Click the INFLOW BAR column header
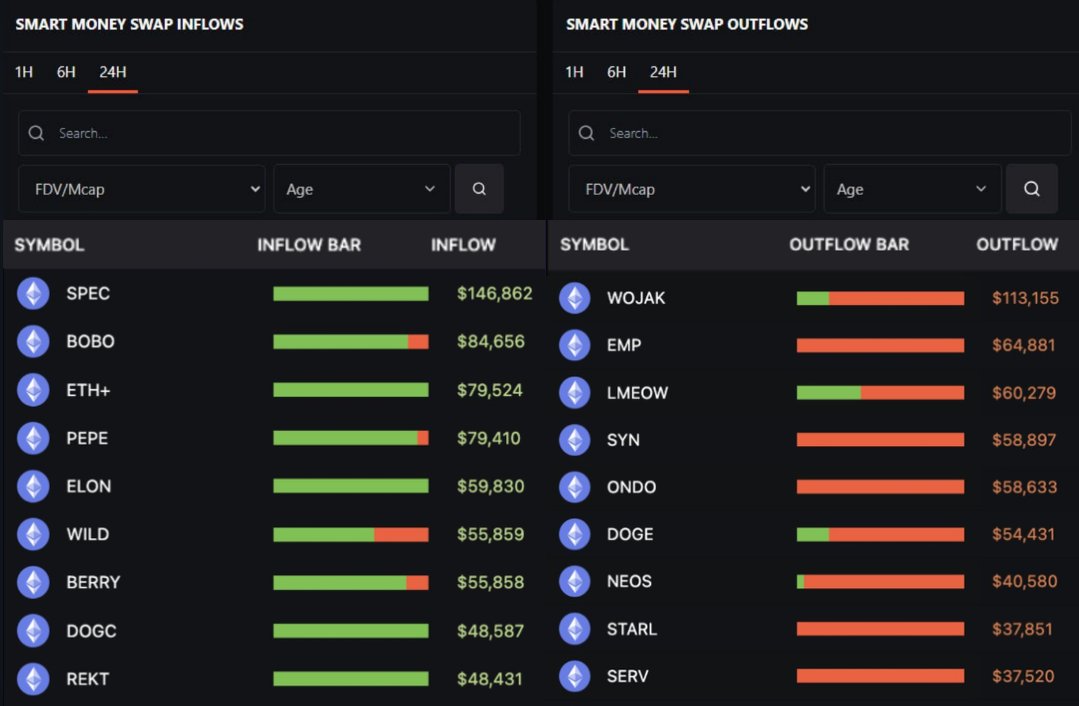Image resolution: width=1079 pixels, height=706 pixels. coord(309,245)
